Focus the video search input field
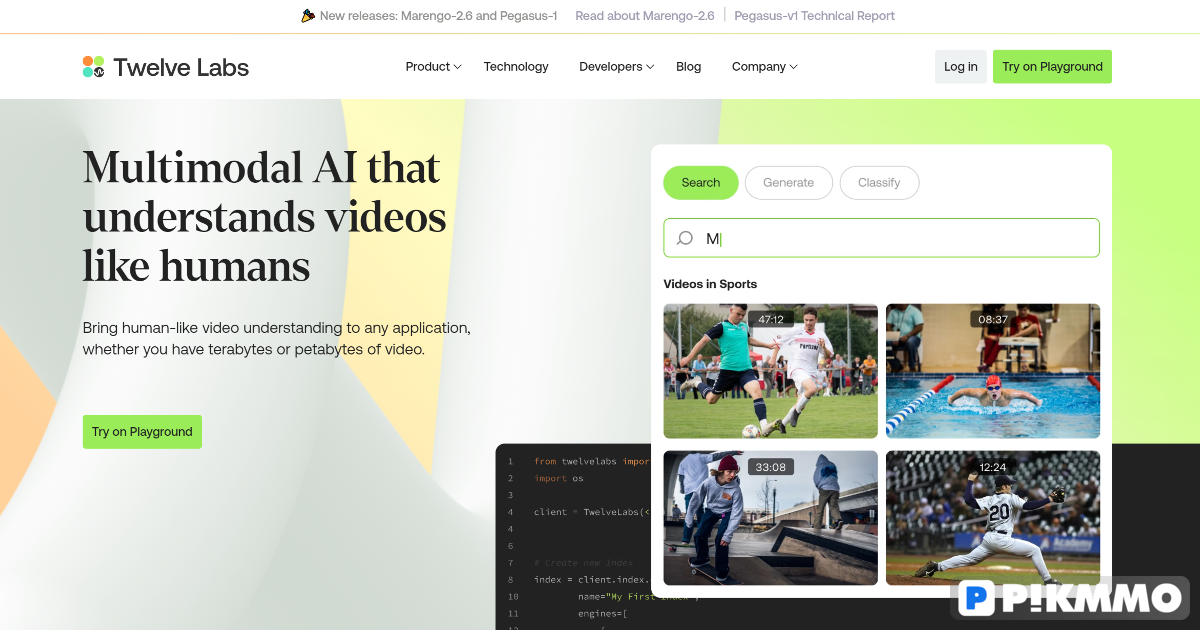Image resolution: width=1200 pixels, height=630 pixels. click(881, 238)
